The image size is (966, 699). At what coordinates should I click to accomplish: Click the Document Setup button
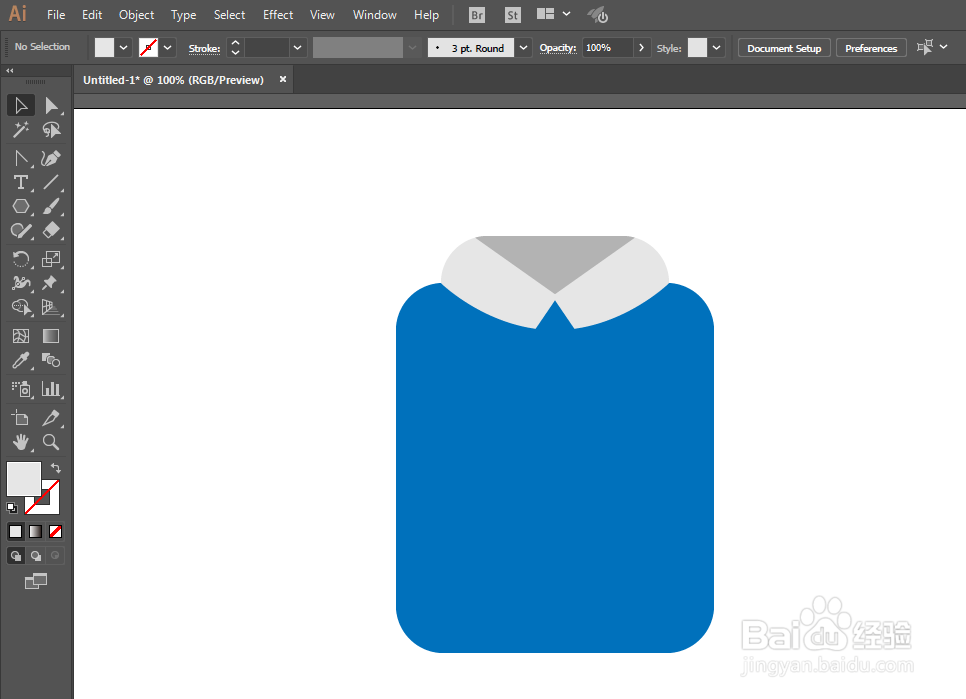[784, 48]
